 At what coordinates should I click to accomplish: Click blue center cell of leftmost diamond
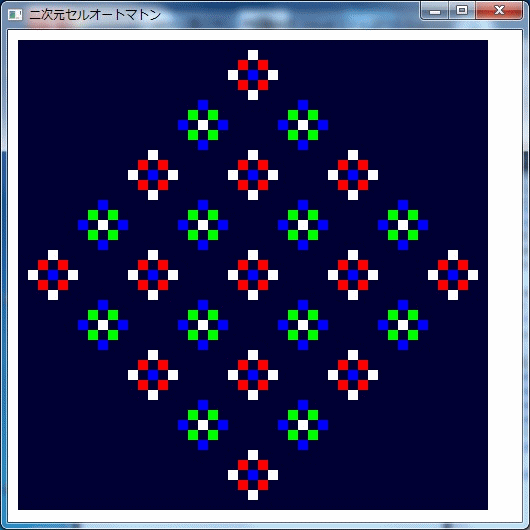[53, 275]
